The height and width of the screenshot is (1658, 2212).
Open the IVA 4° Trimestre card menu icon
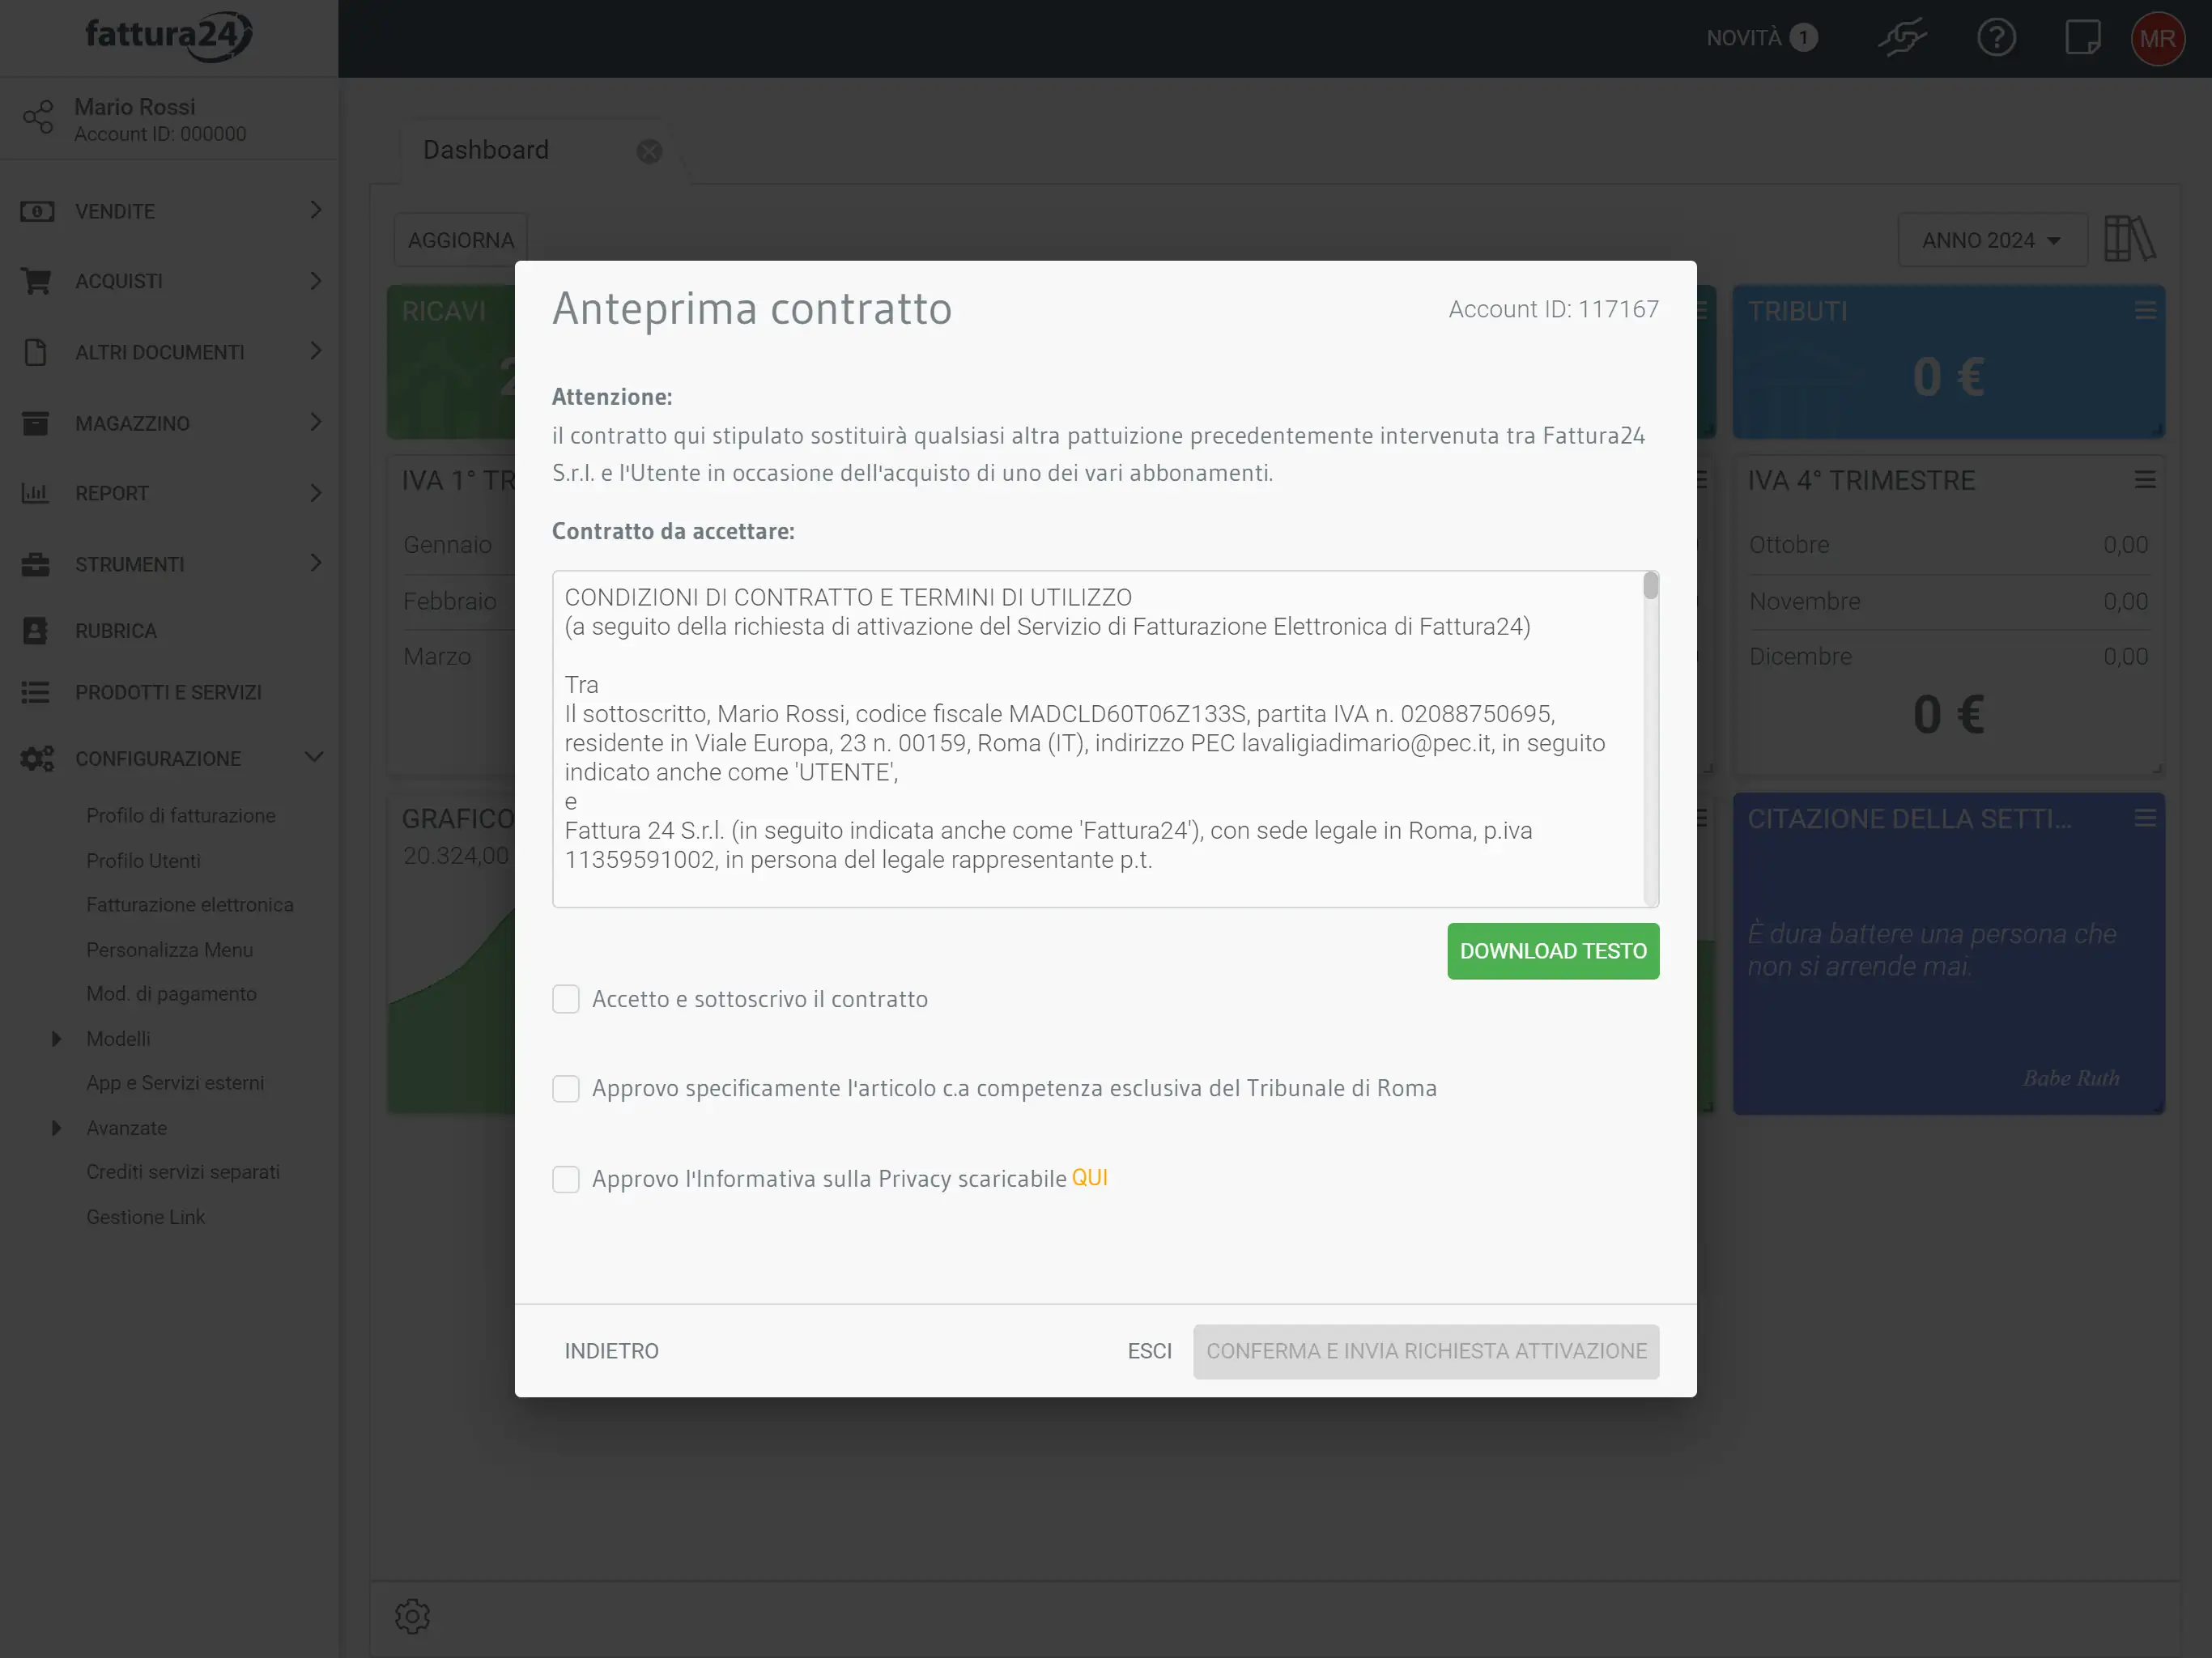coord(2144,480)
